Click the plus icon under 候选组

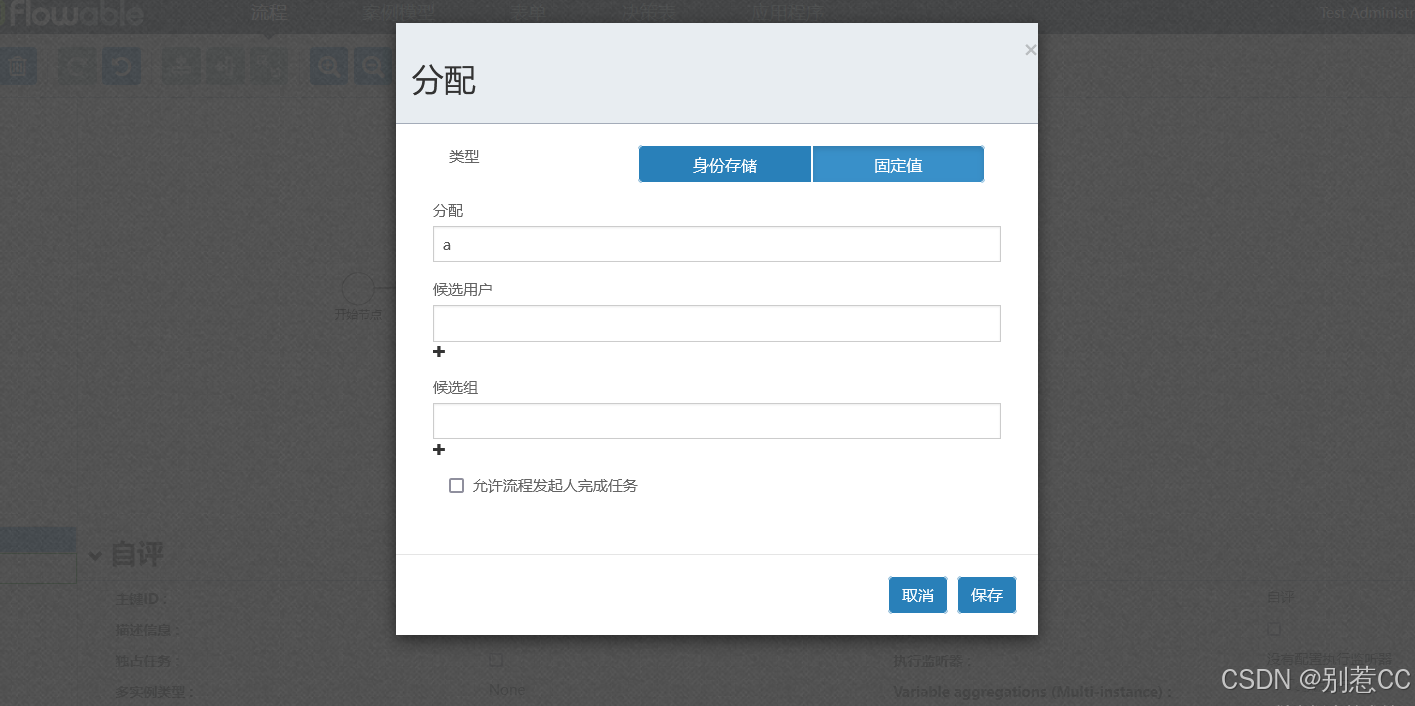point(438,450)
